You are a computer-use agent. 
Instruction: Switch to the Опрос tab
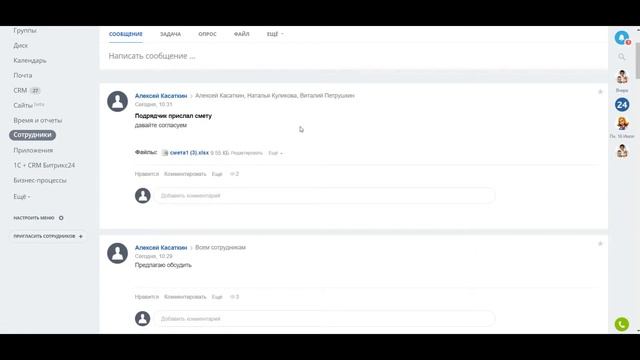(x=207, y=34)
